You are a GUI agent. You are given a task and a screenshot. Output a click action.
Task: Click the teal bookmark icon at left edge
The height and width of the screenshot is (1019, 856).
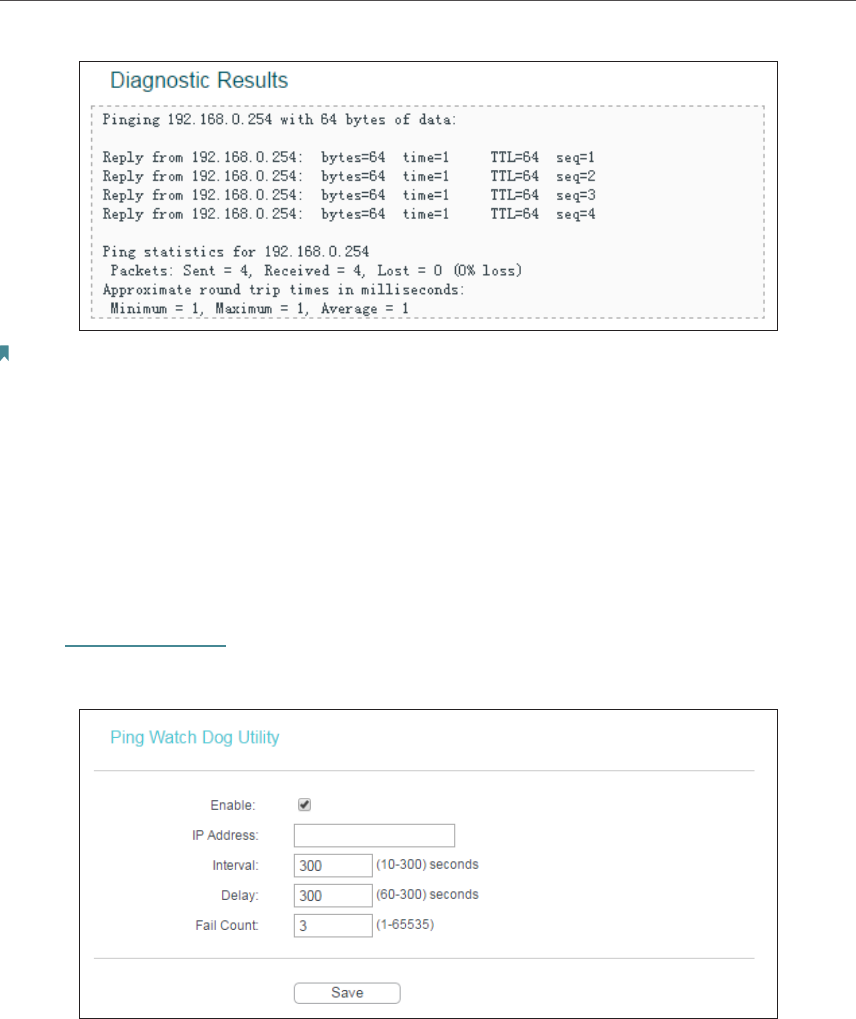[x=4, y=353]
